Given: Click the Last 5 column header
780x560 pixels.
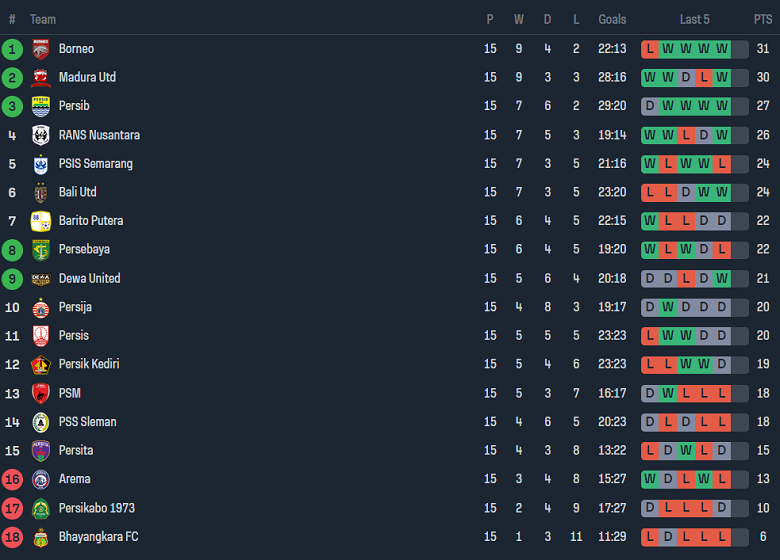Looking at the screenshot, I should 694,19.
